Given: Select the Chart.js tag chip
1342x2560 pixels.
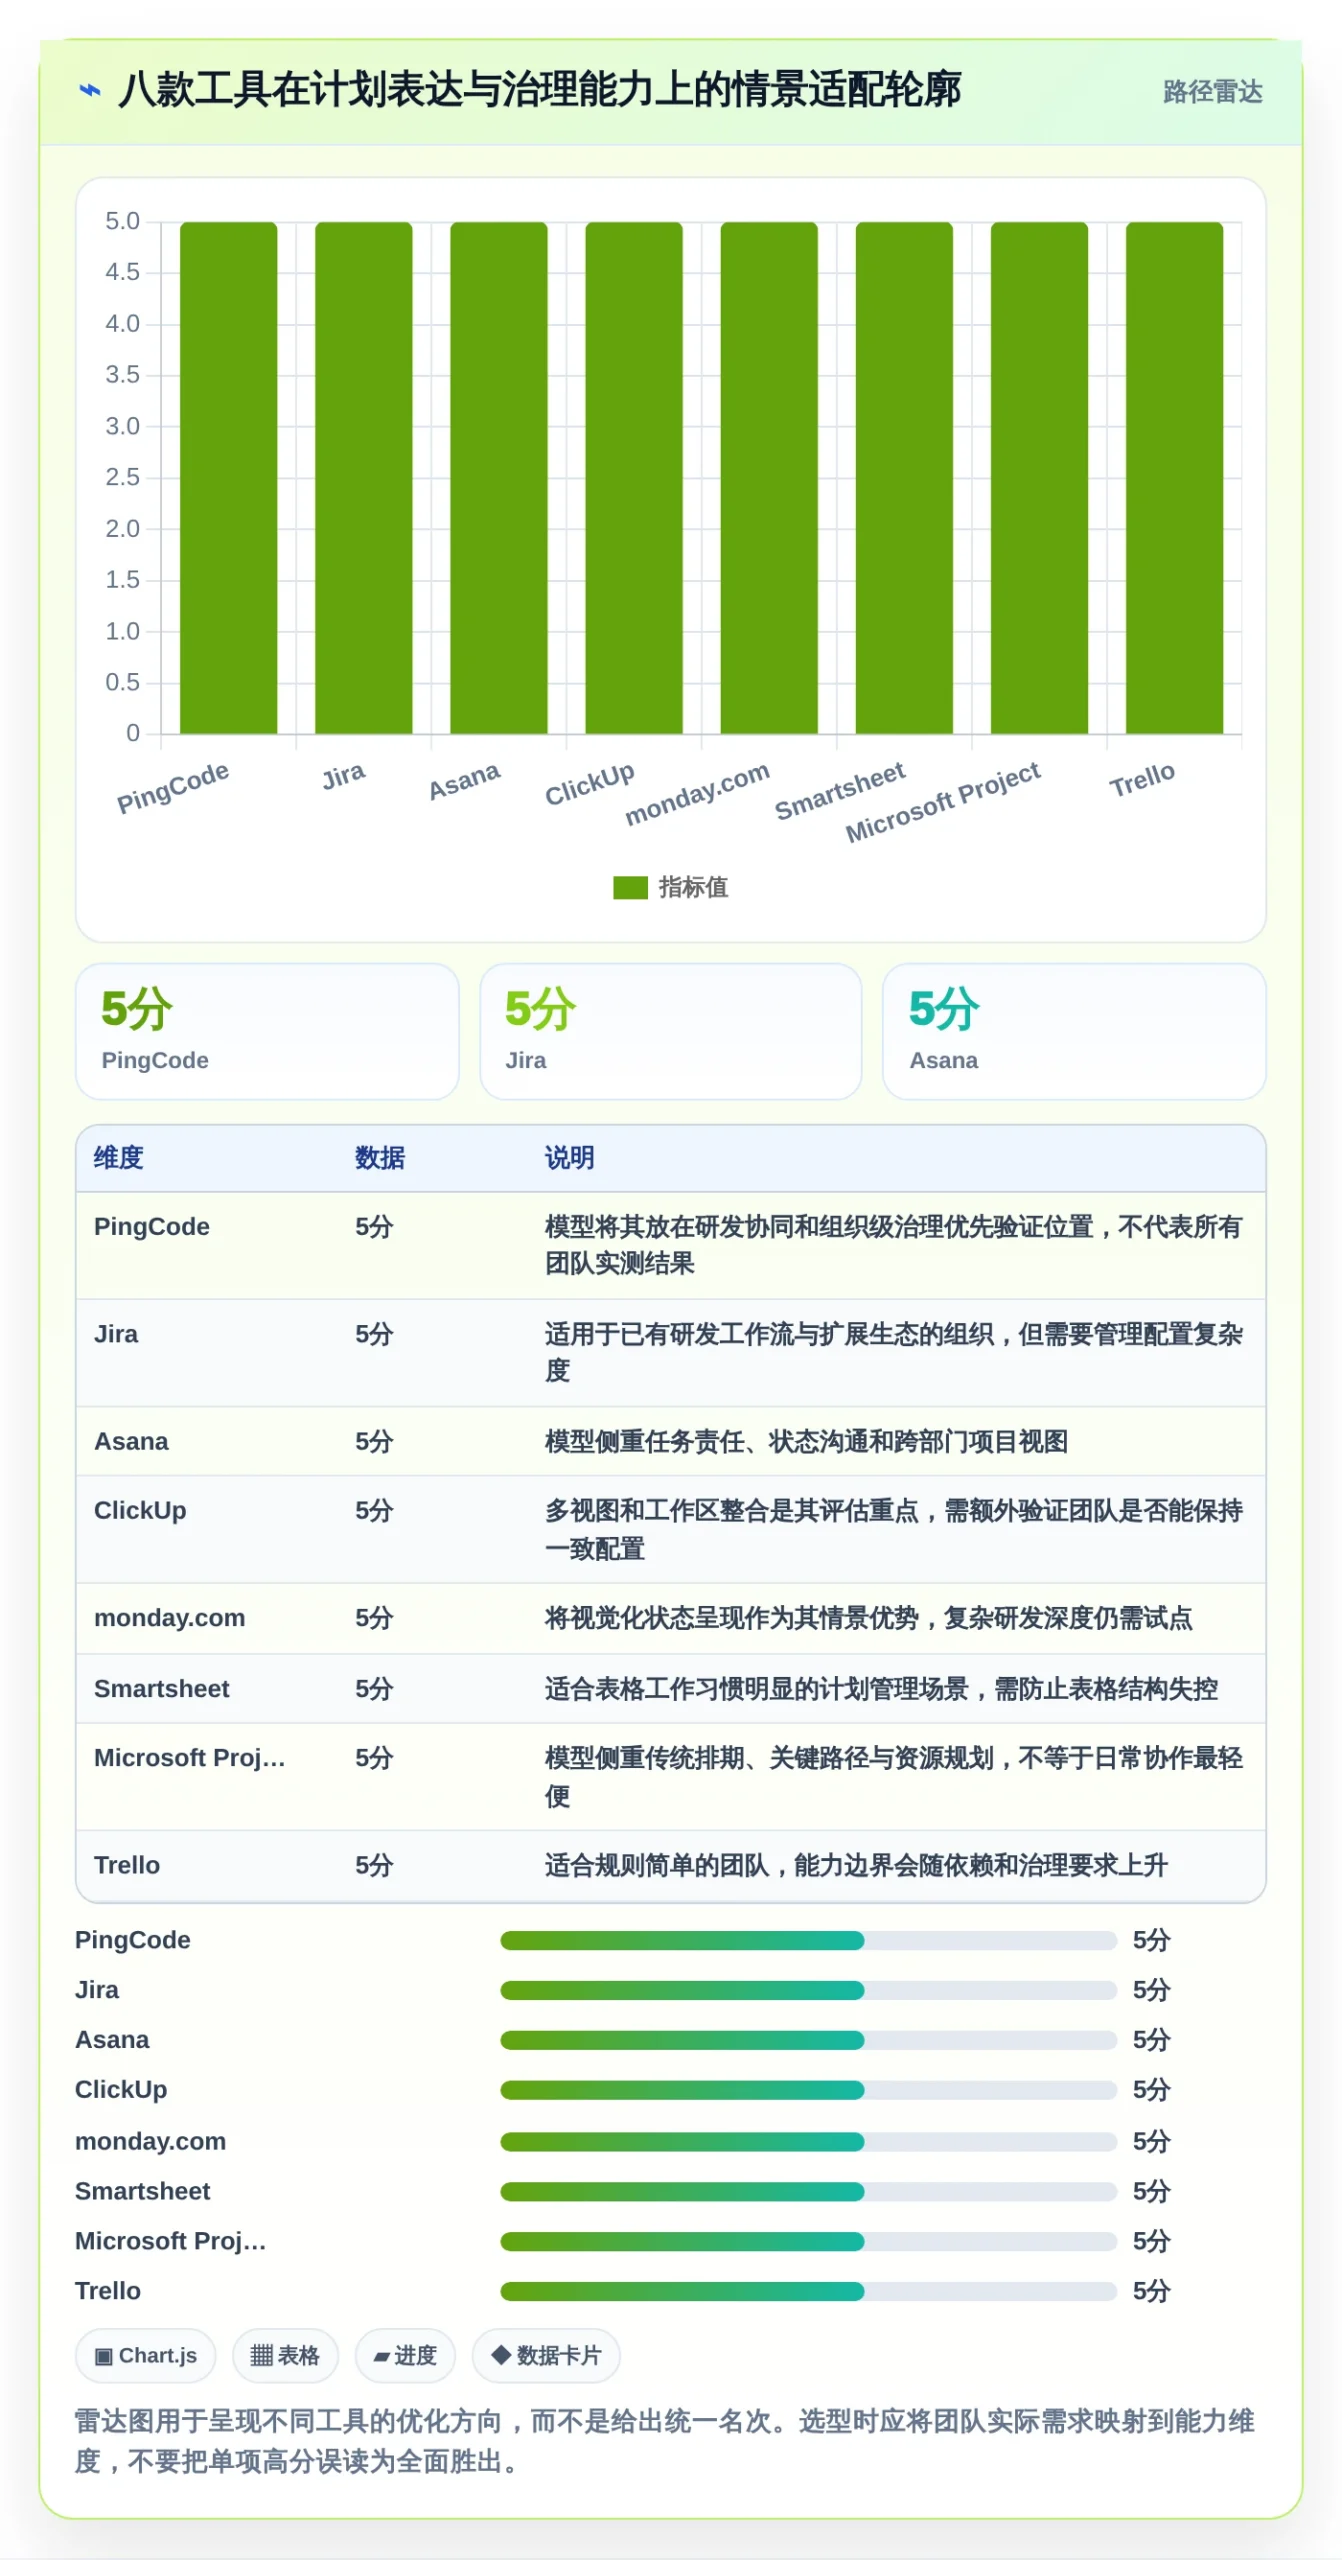Looking at the screenshot, I should [x=145, y=2355].
